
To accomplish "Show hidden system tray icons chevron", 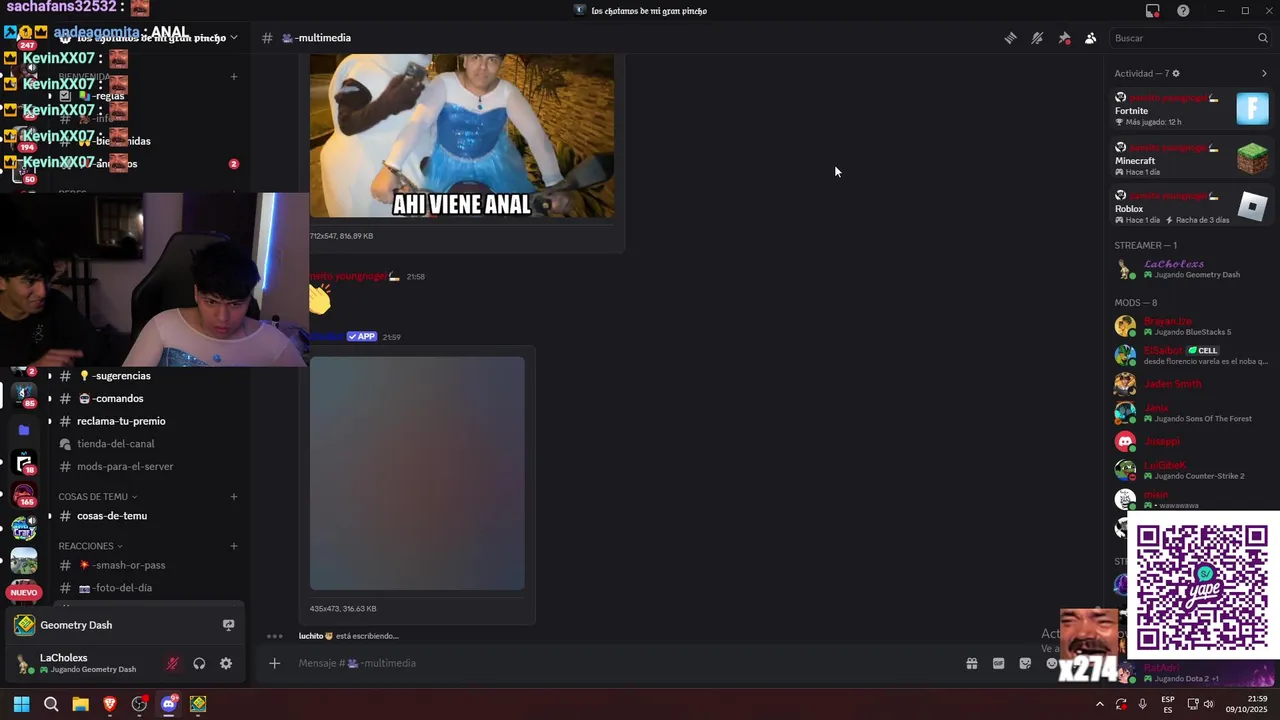I will 1099,704.
